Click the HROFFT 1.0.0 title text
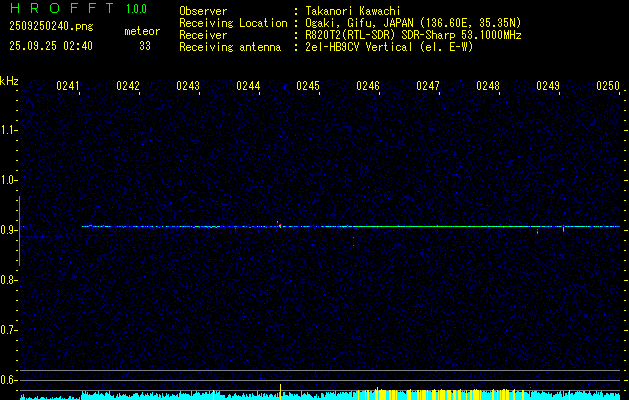Image resolution: width=629 pixels, height=400 pixels. click(79, 8)
